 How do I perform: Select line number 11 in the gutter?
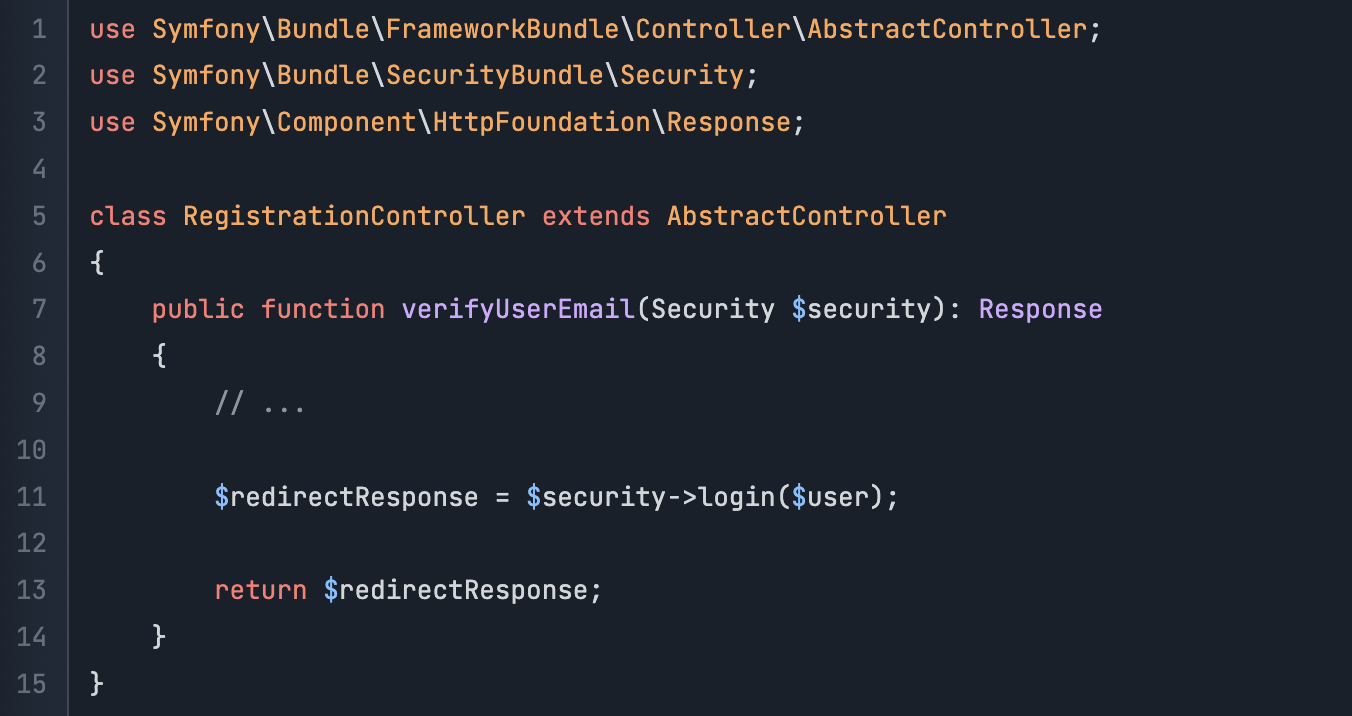click(x=32, y=496)
